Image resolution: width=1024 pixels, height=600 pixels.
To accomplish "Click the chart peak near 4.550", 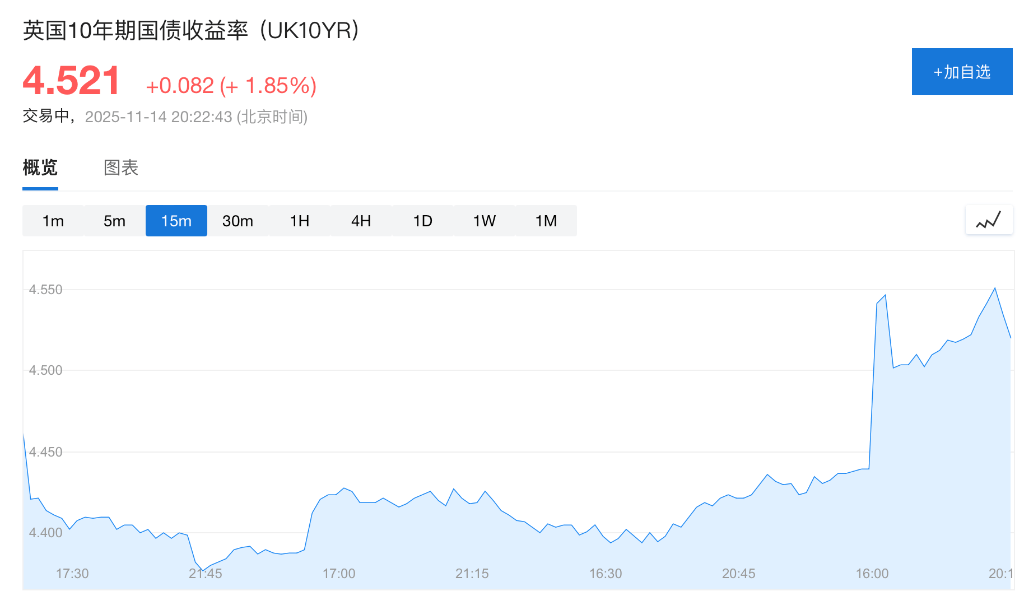I will click(994, 289).
